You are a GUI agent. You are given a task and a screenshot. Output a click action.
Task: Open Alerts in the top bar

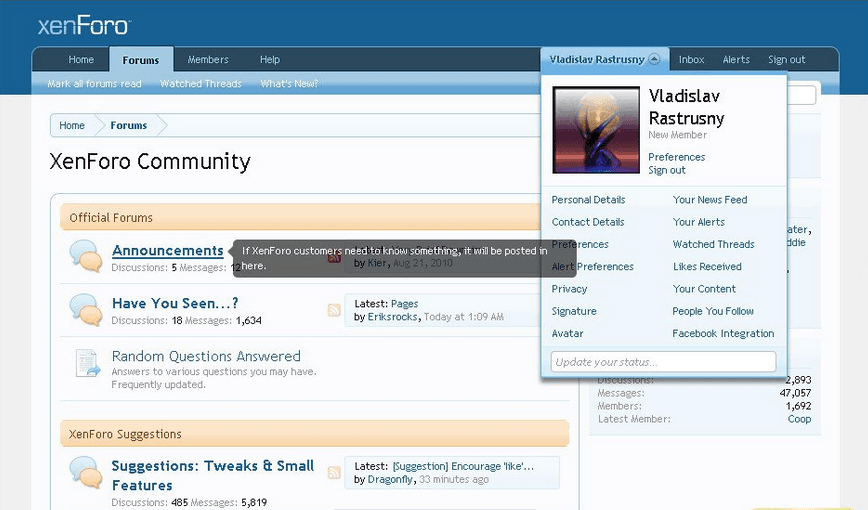point(736,59)
